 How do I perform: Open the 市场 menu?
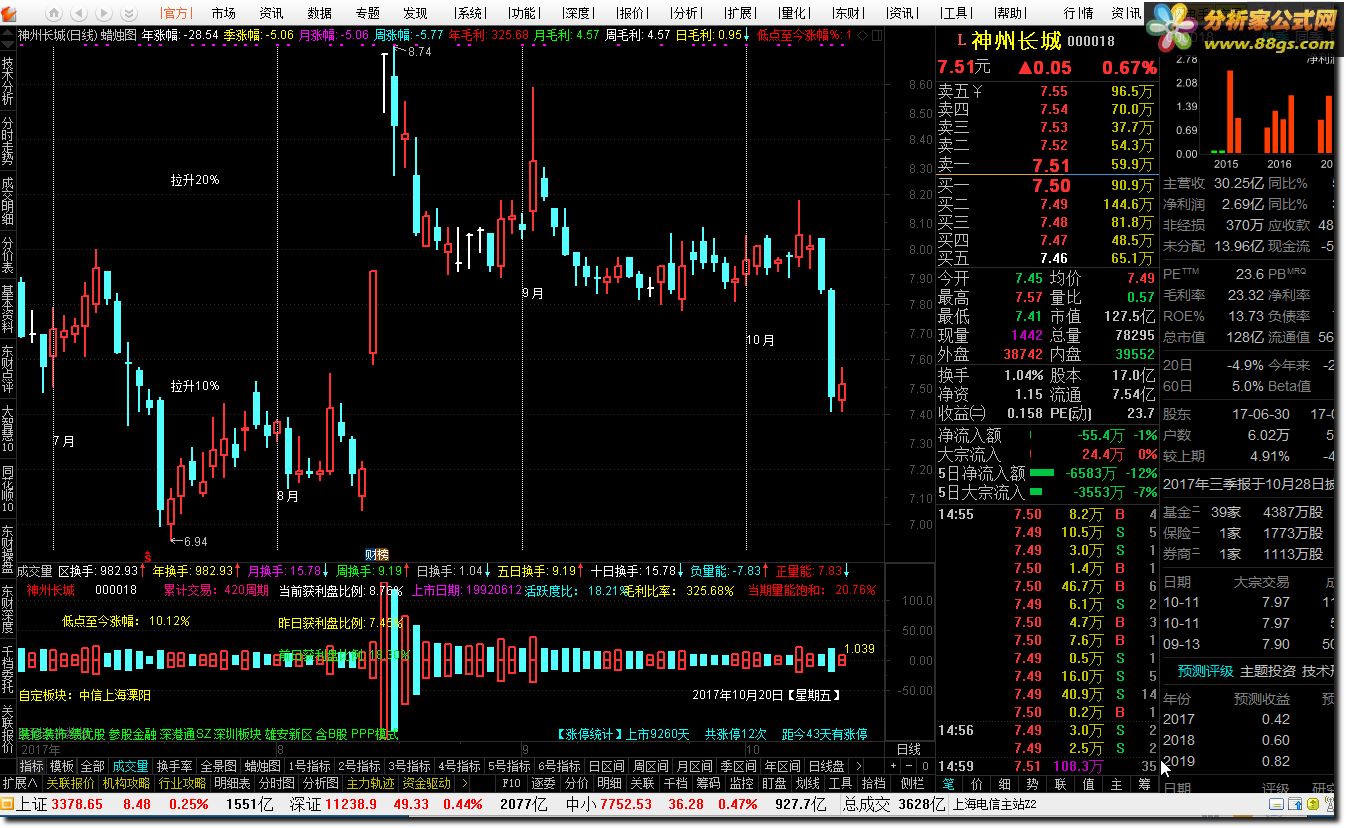click(223, 13)
